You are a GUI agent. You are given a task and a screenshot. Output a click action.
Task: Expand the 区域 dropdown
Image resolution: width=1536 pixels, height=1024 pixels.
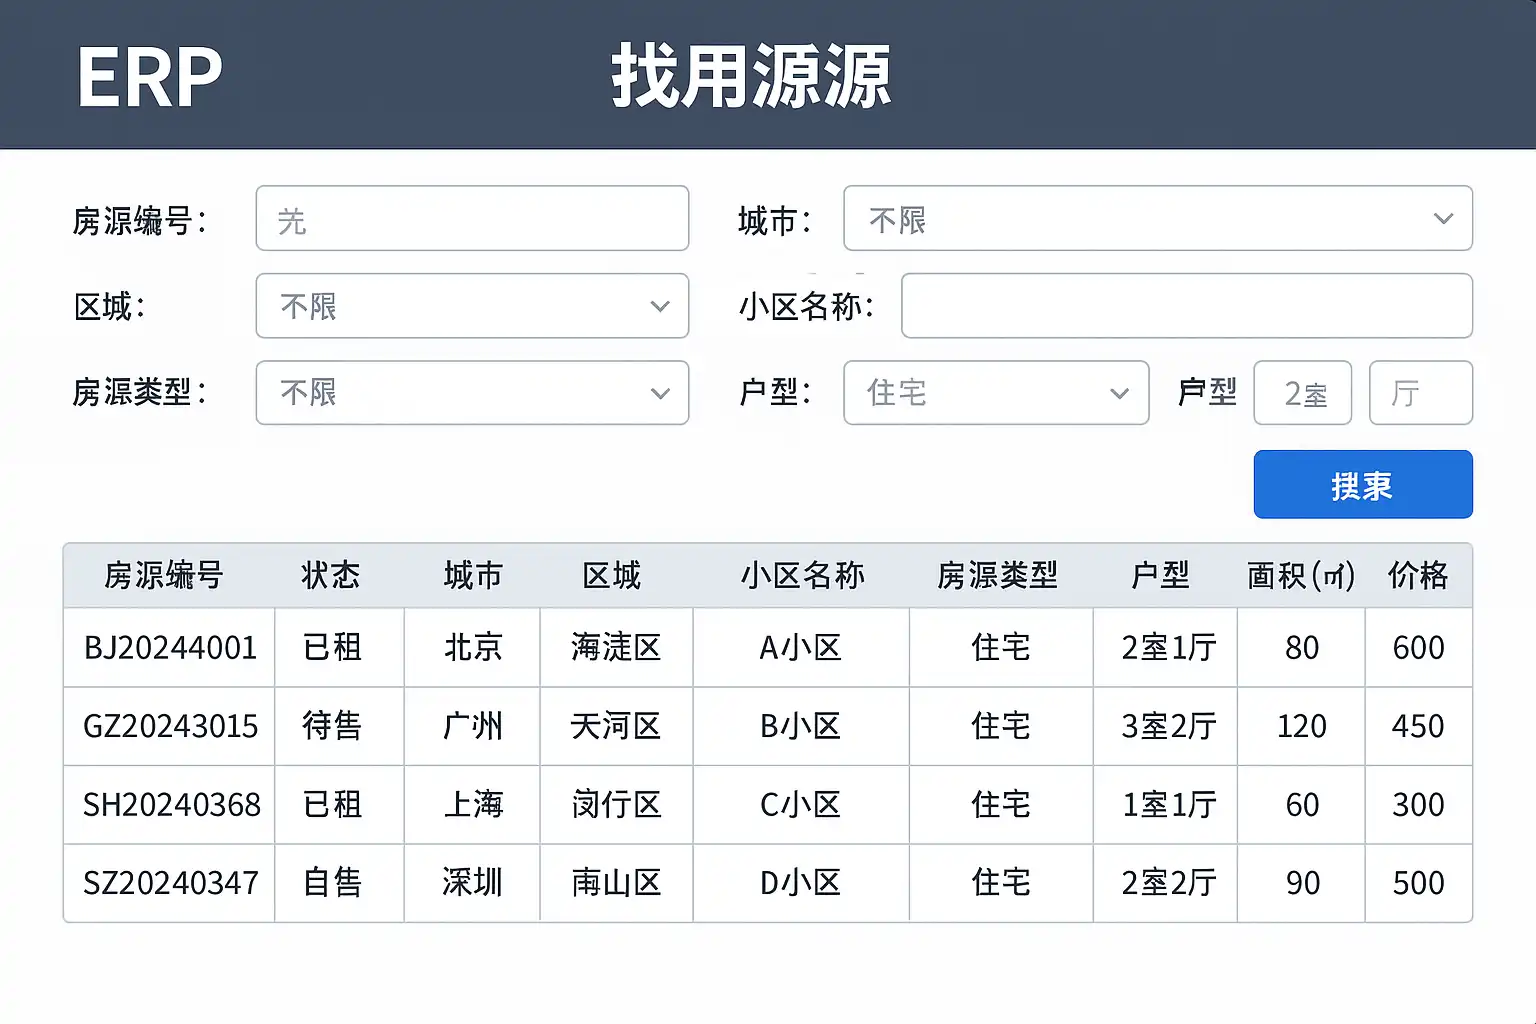[x=472, y=306]
